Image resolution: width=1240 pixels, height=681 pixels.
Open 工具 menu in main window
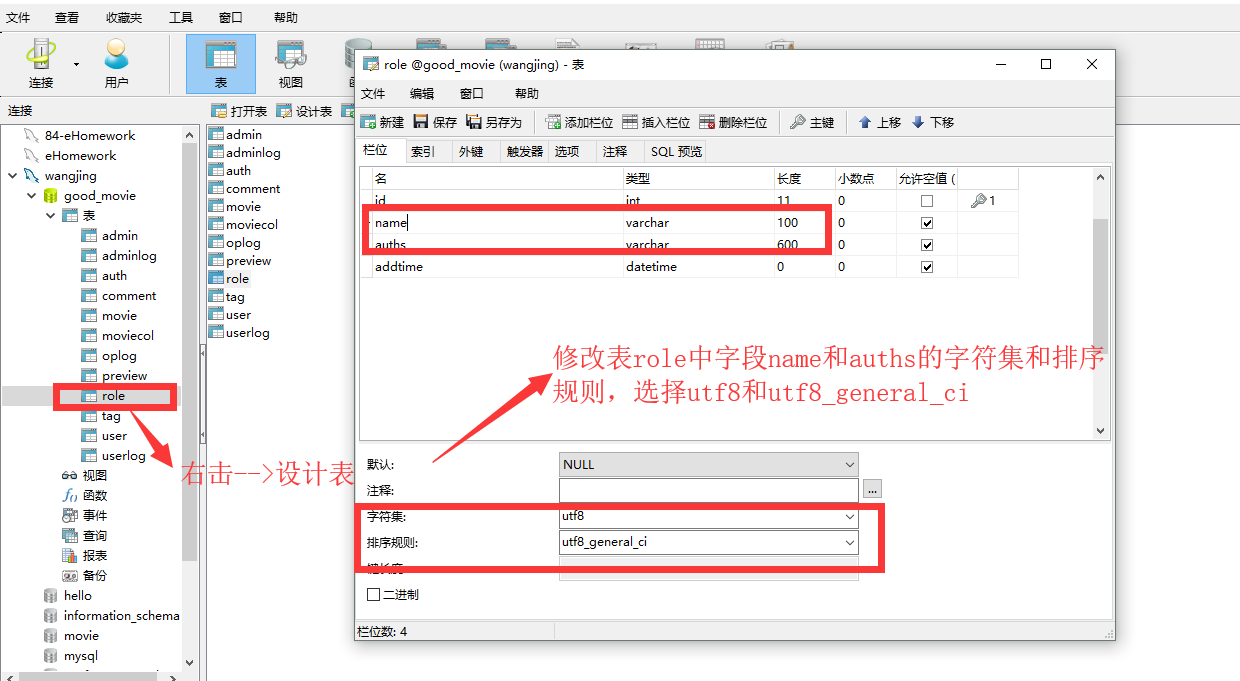181,17
